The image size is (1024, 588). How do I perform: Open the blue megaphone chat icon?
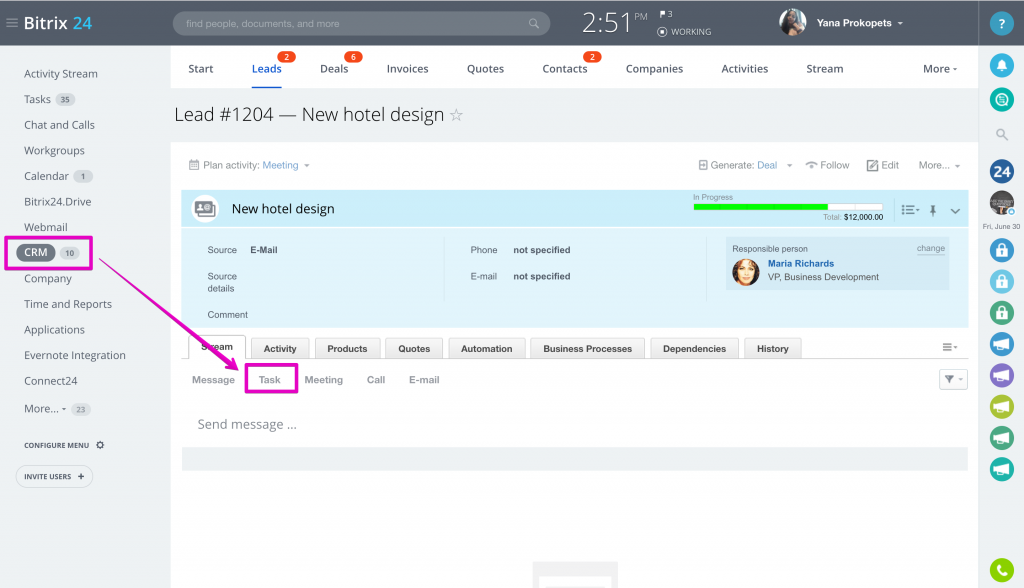tap(1001, 344)
